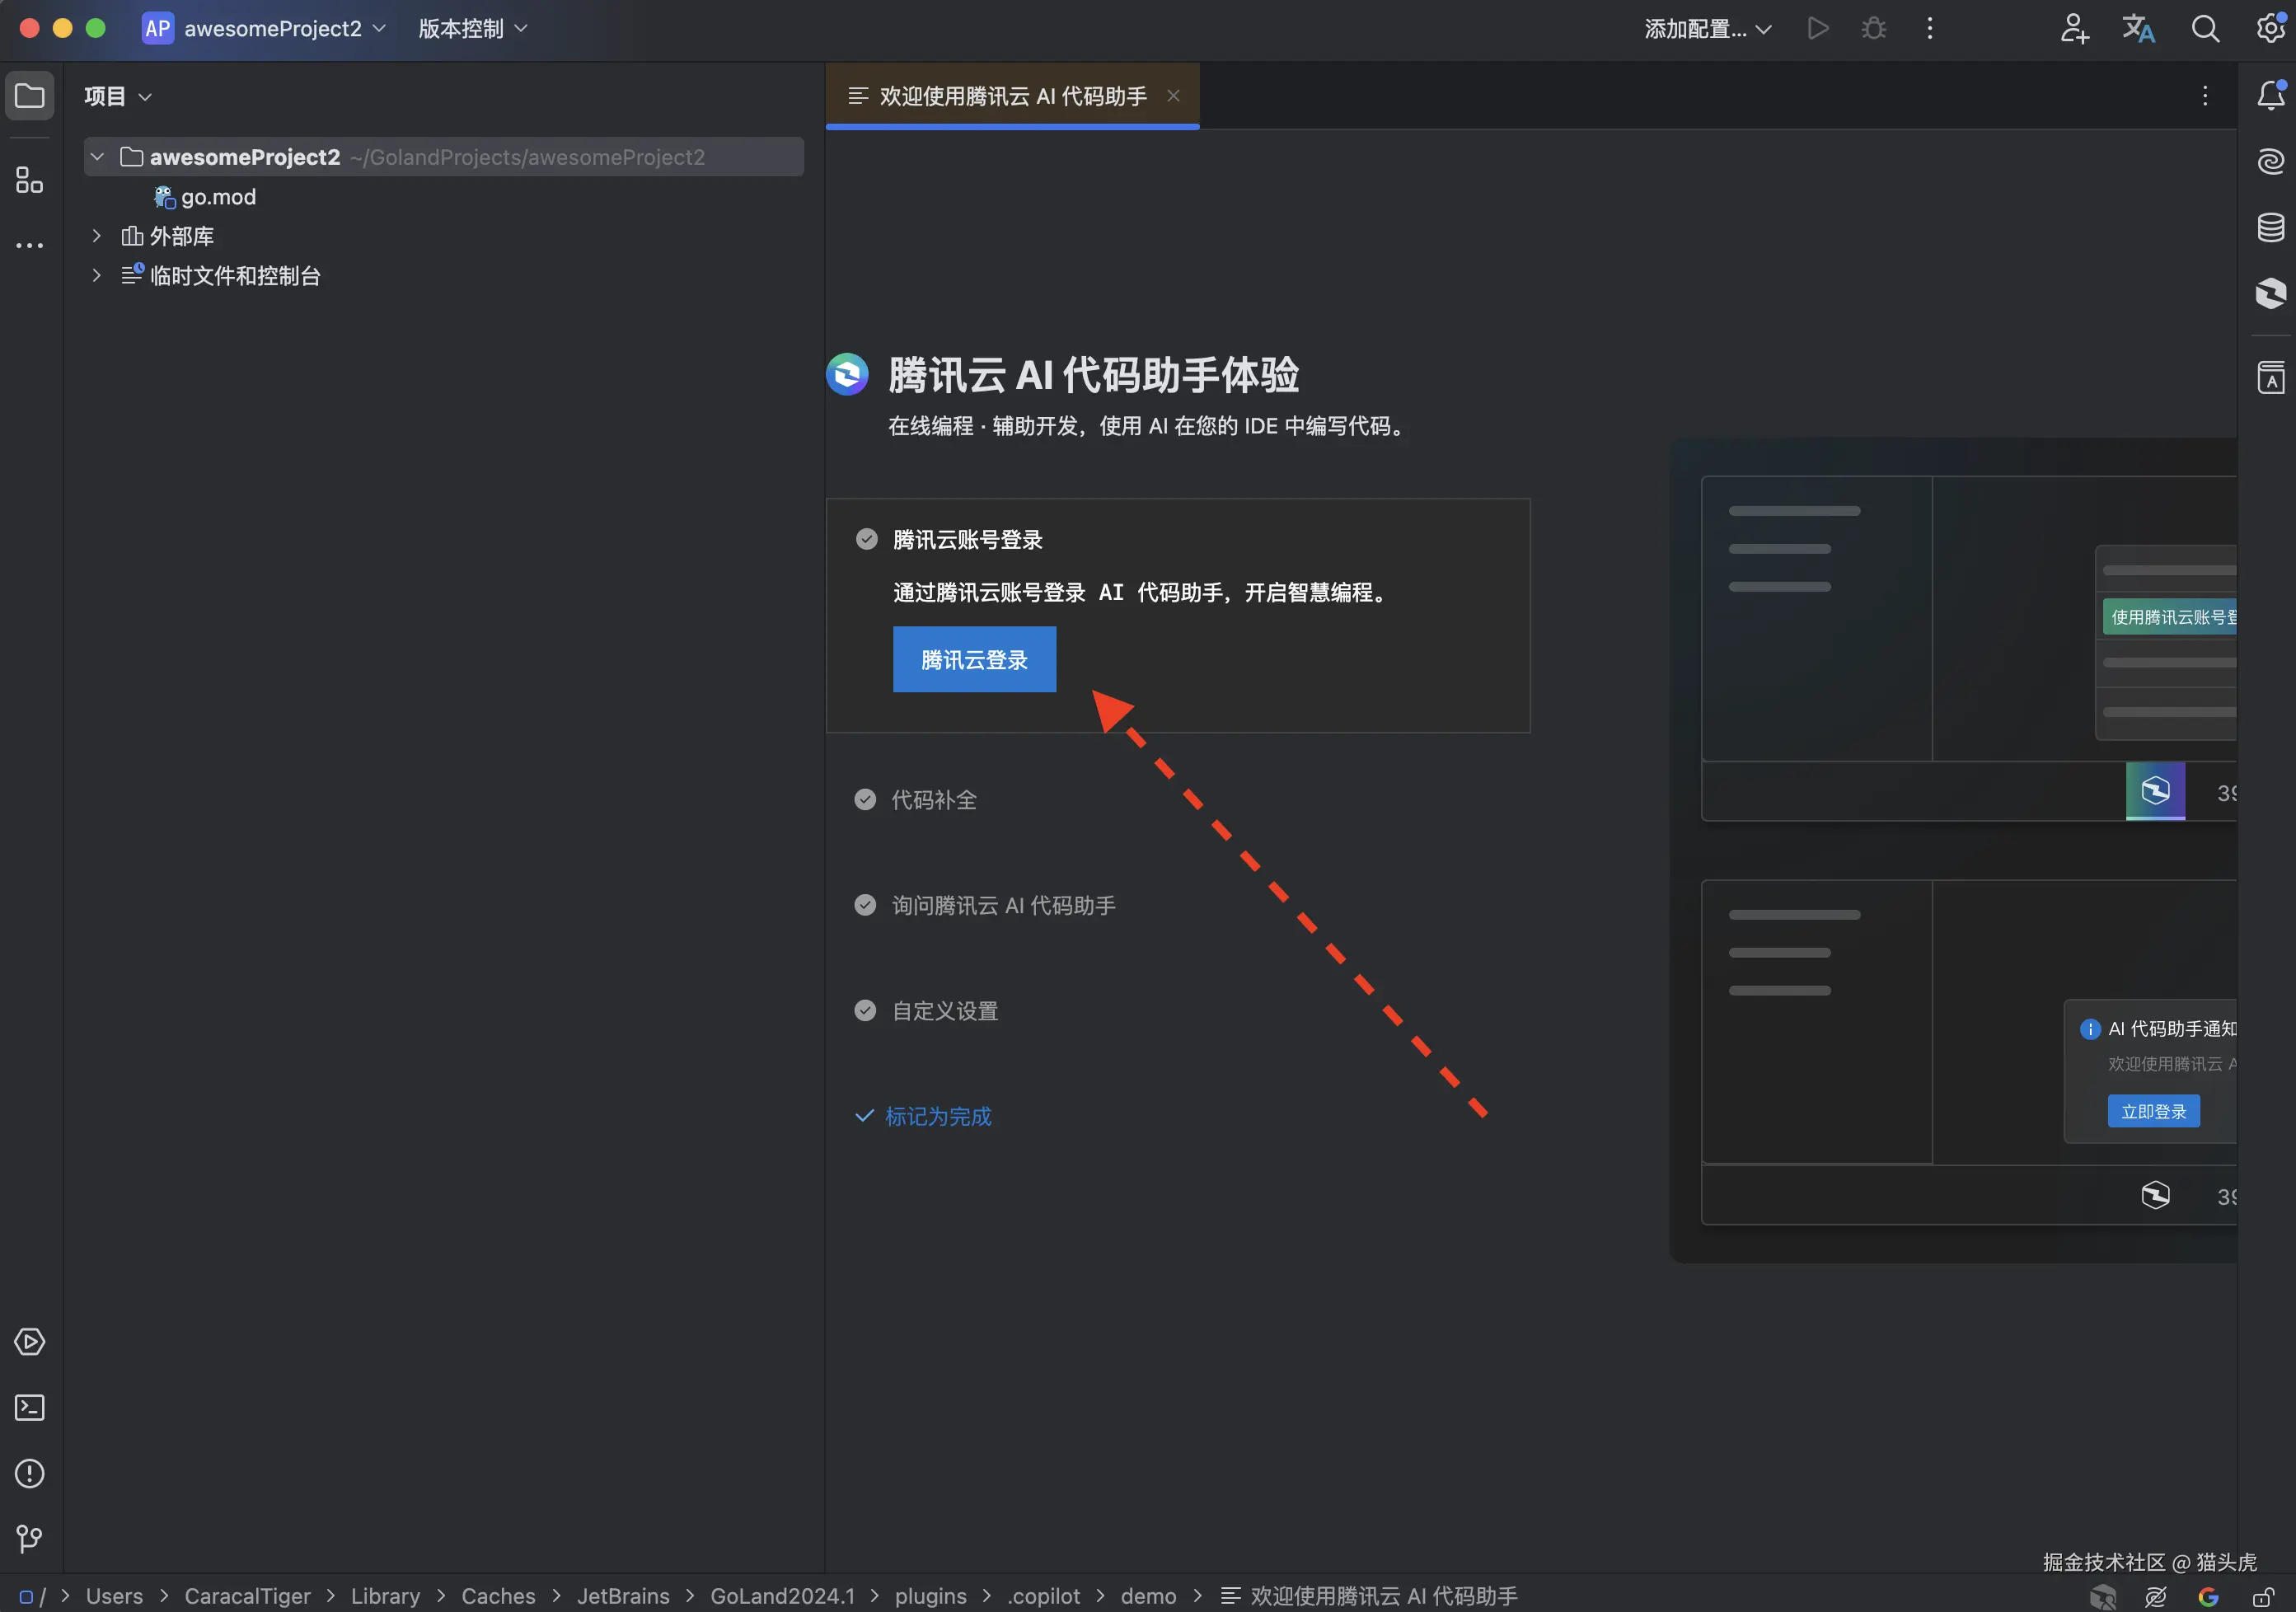Open the Problems tool window icon
This screenshot has width=2296, height=1612.
pos(30,1474)
